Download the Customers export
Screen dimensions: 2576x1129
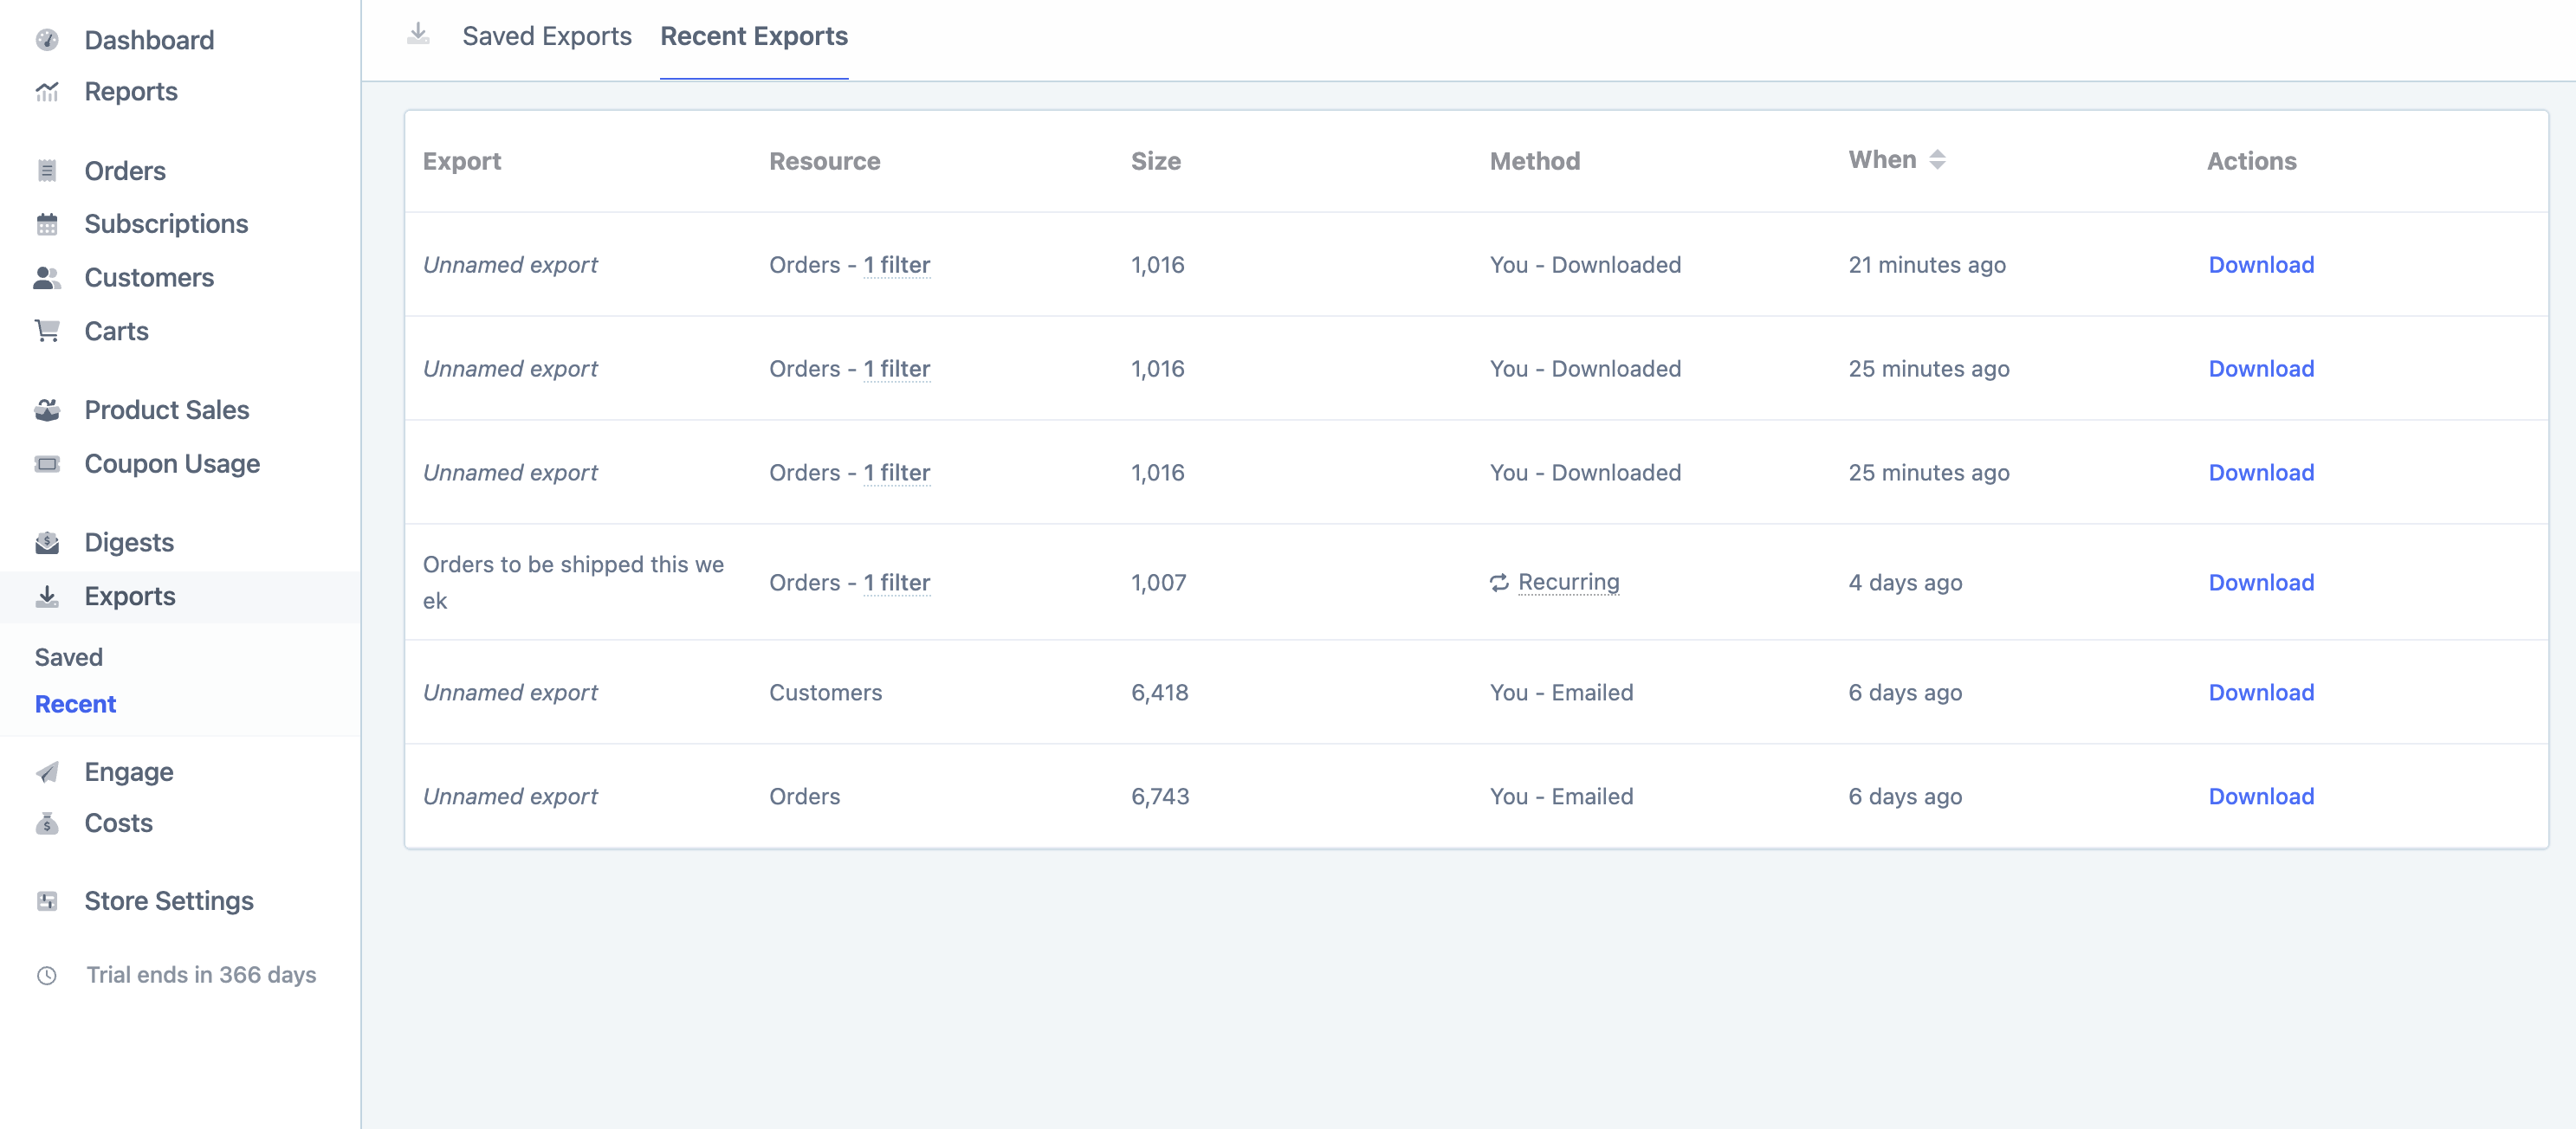pyautogui.click(x=2261, y=691)
